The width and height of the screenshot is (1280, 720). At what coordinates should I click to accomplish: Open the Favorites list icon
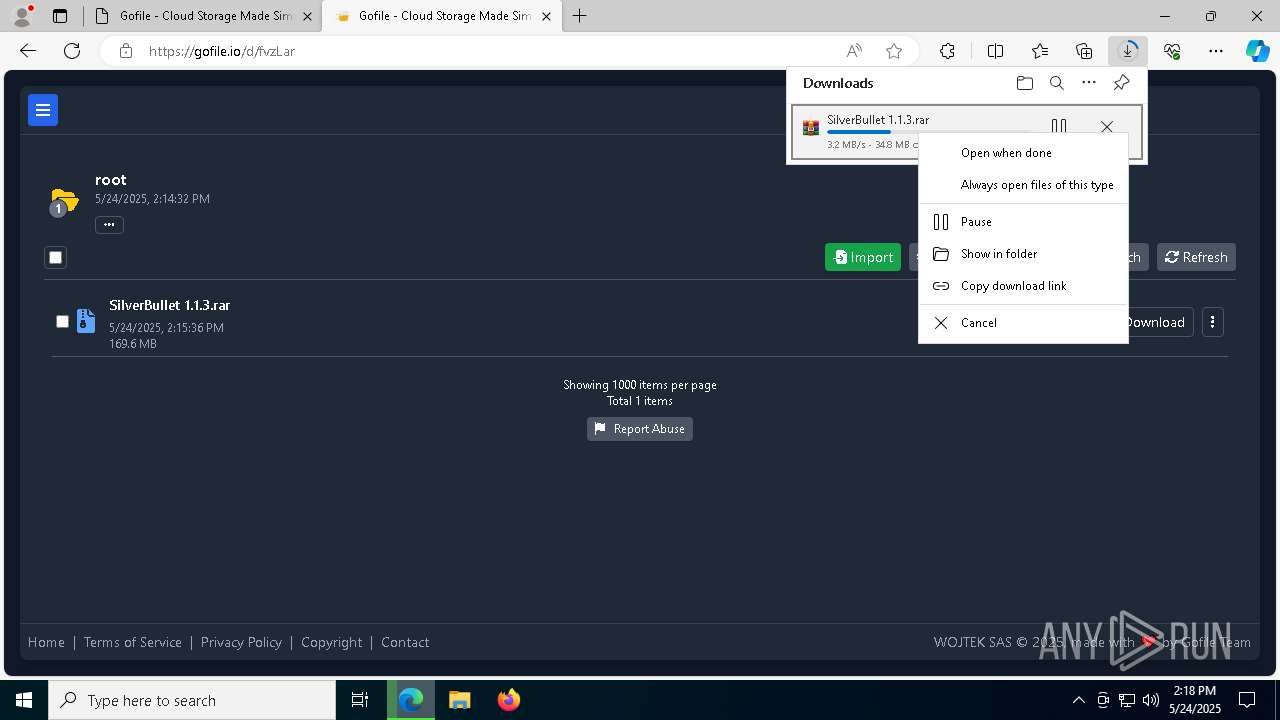point(1040,51)
